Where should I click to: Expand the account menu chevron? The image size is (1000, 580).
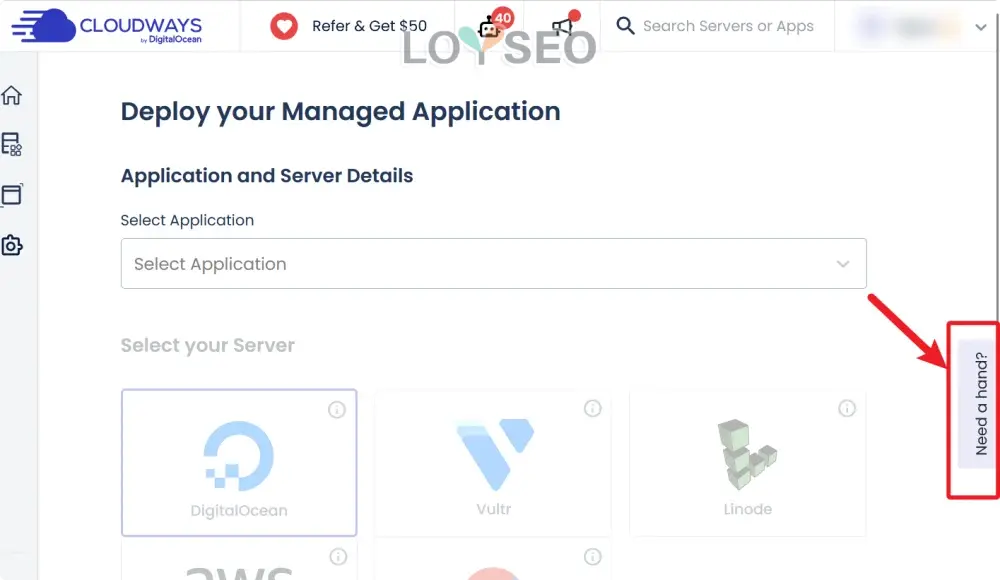[x=981, y=27]
